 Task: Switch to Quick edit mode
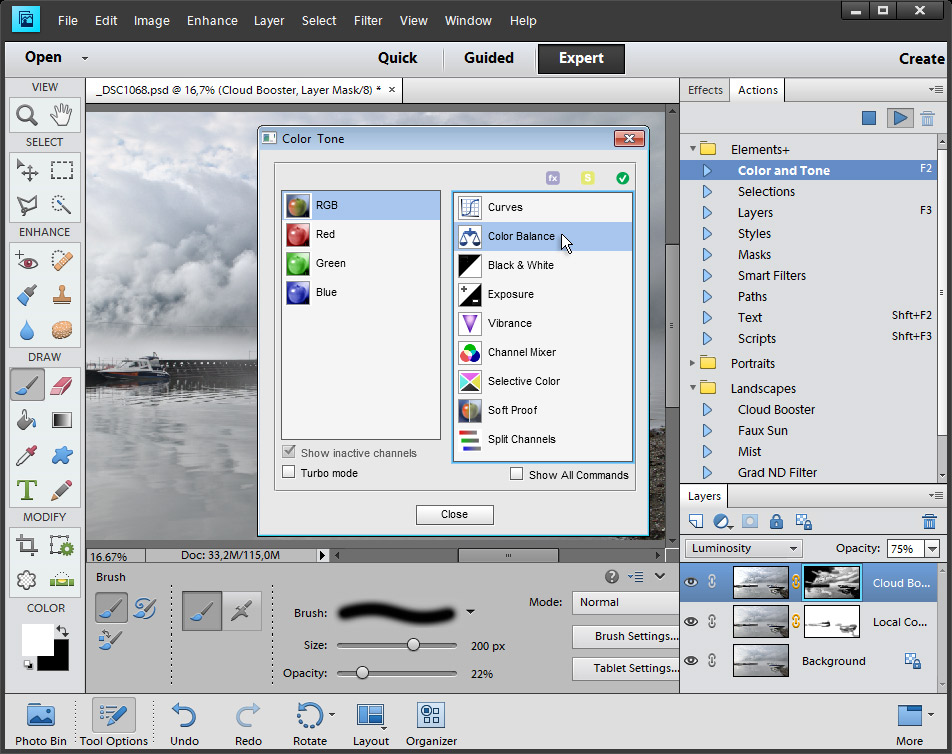pyautogui.click(x=398, y=58)
